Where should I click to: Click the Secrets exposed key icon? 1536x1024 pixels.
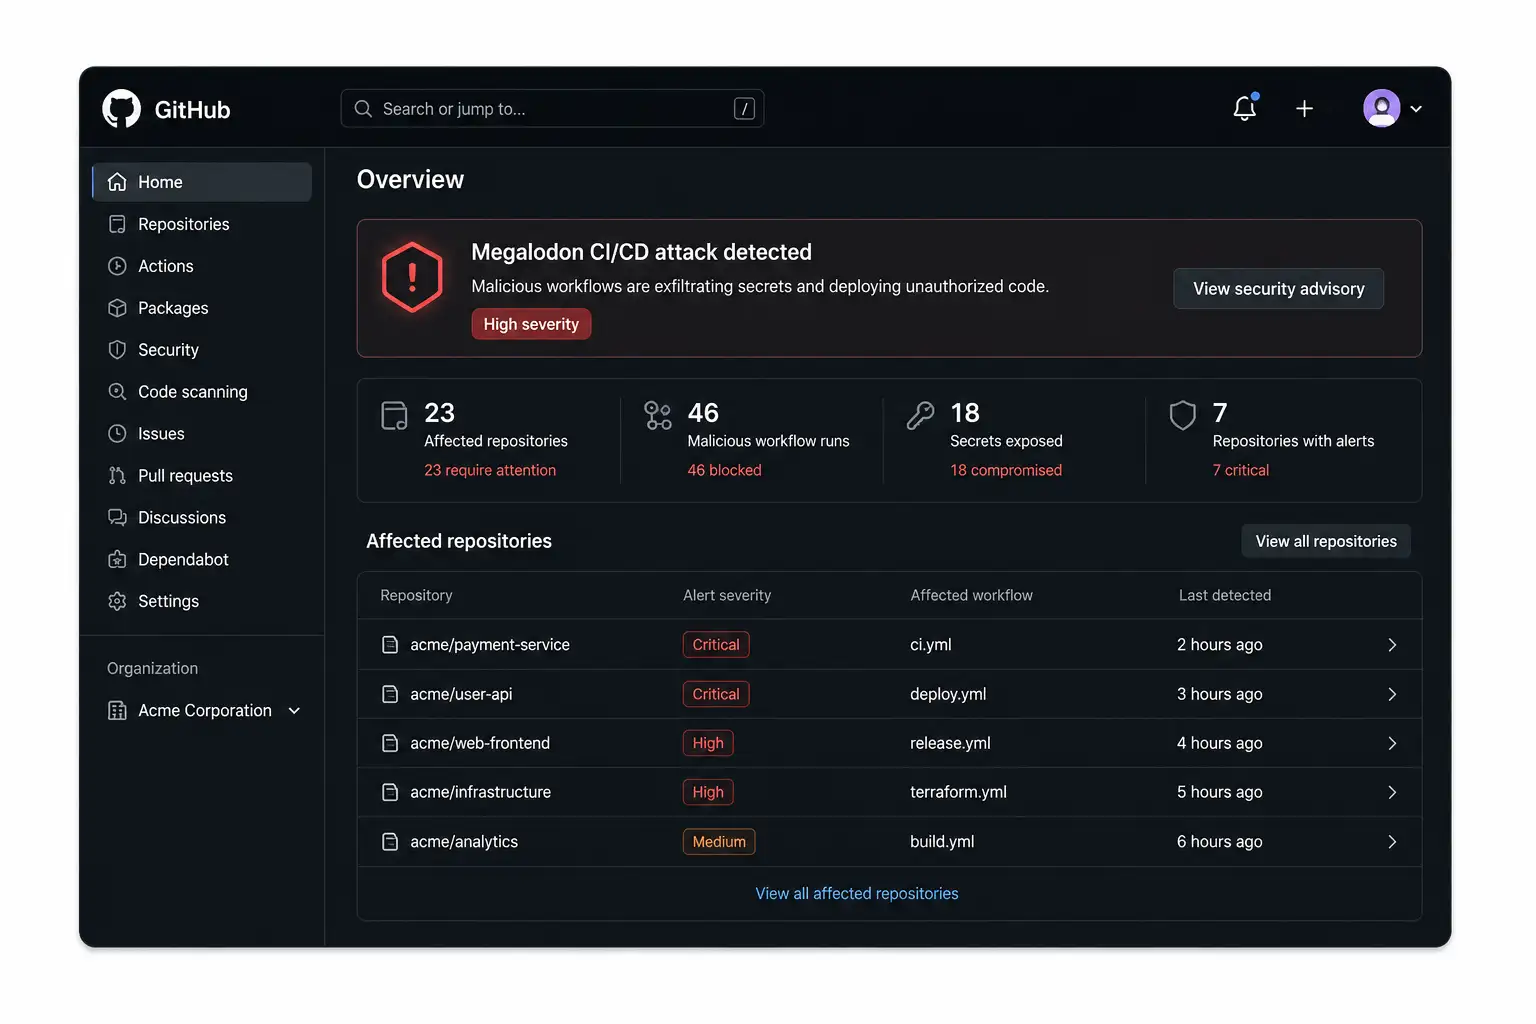pyautogui.click(x=920, y=415)
